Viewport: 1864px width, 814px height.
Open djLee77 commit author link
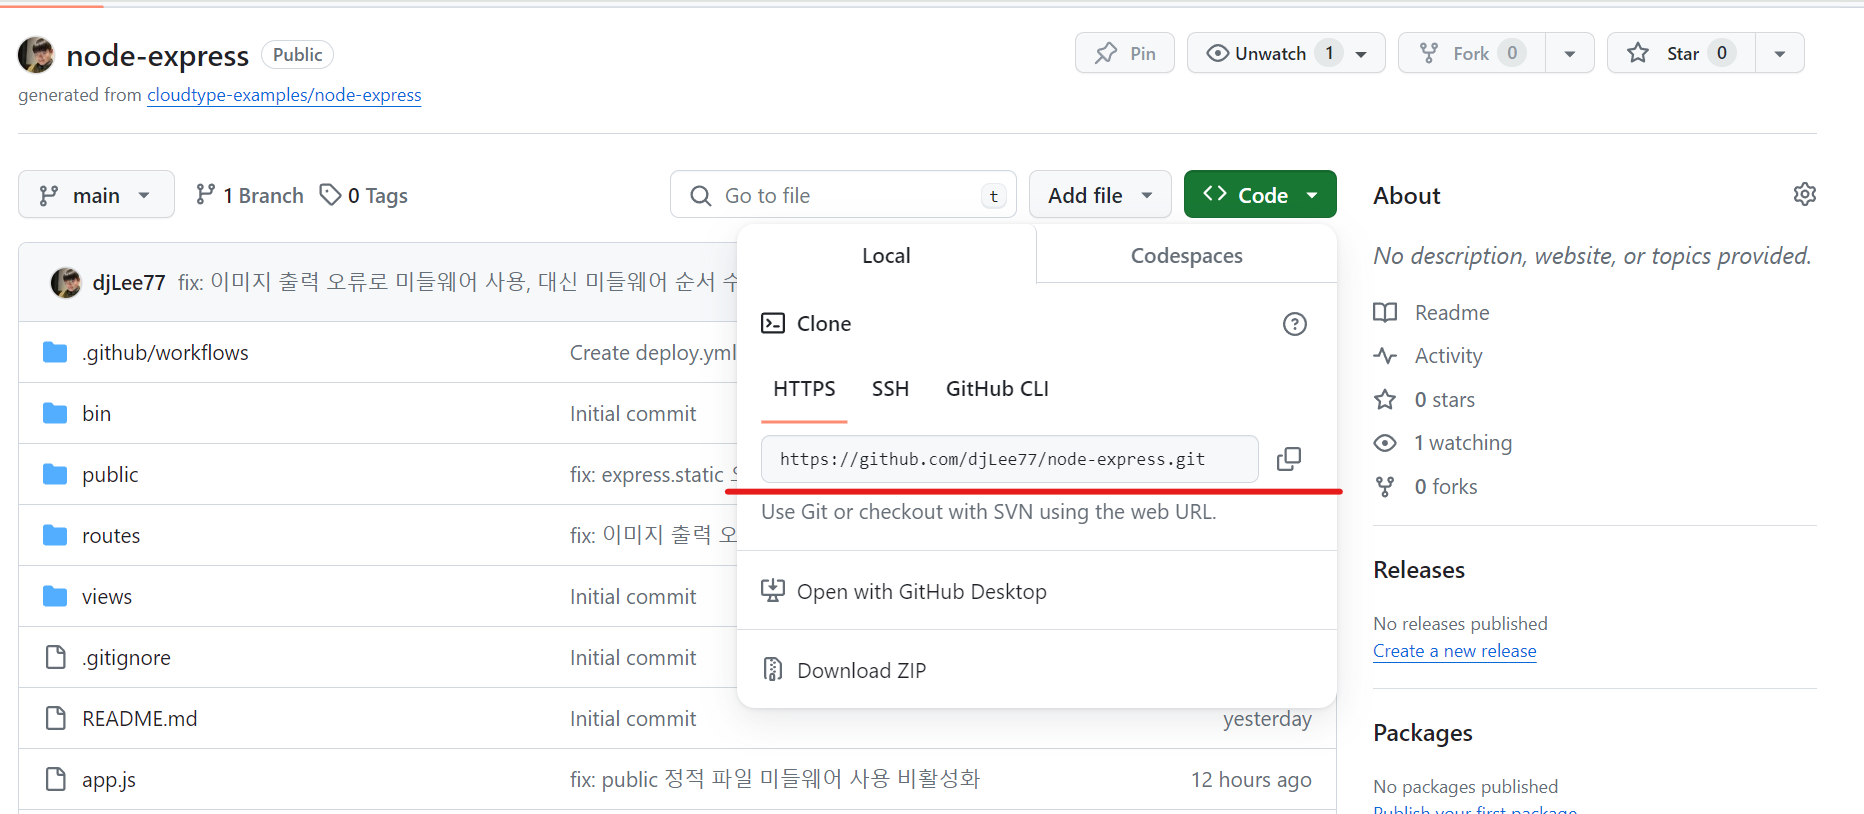(x=129, y=283)
